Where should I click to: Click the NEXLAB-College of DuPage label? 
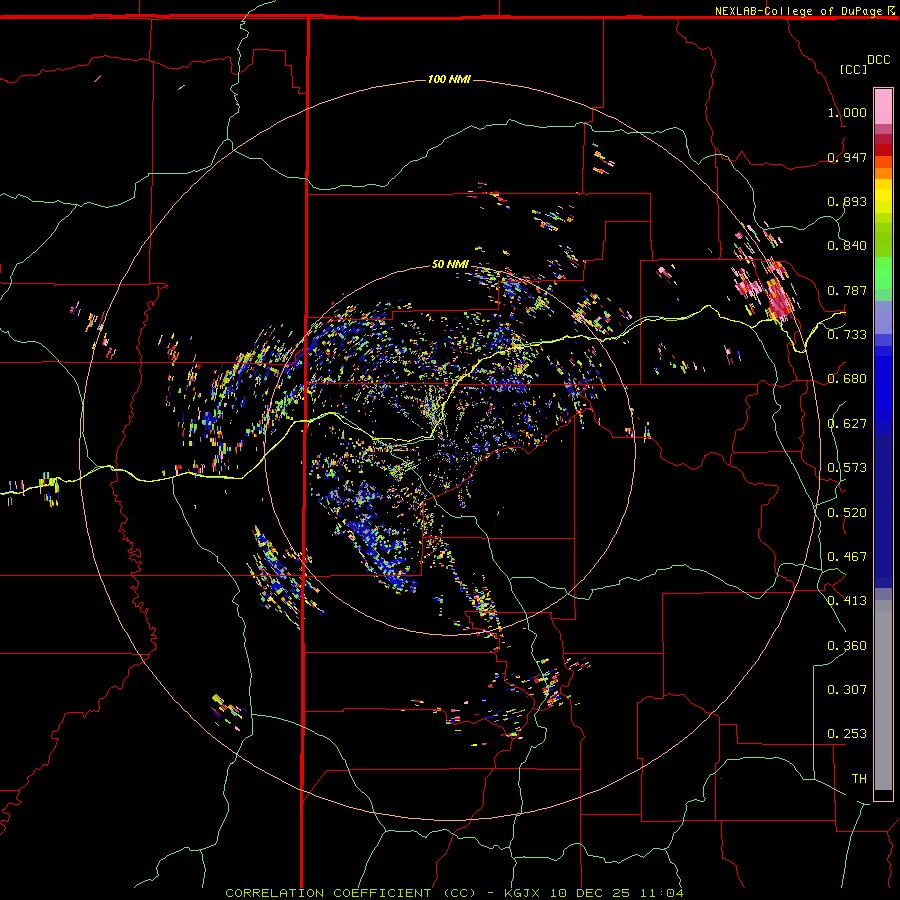pos(800,11)
